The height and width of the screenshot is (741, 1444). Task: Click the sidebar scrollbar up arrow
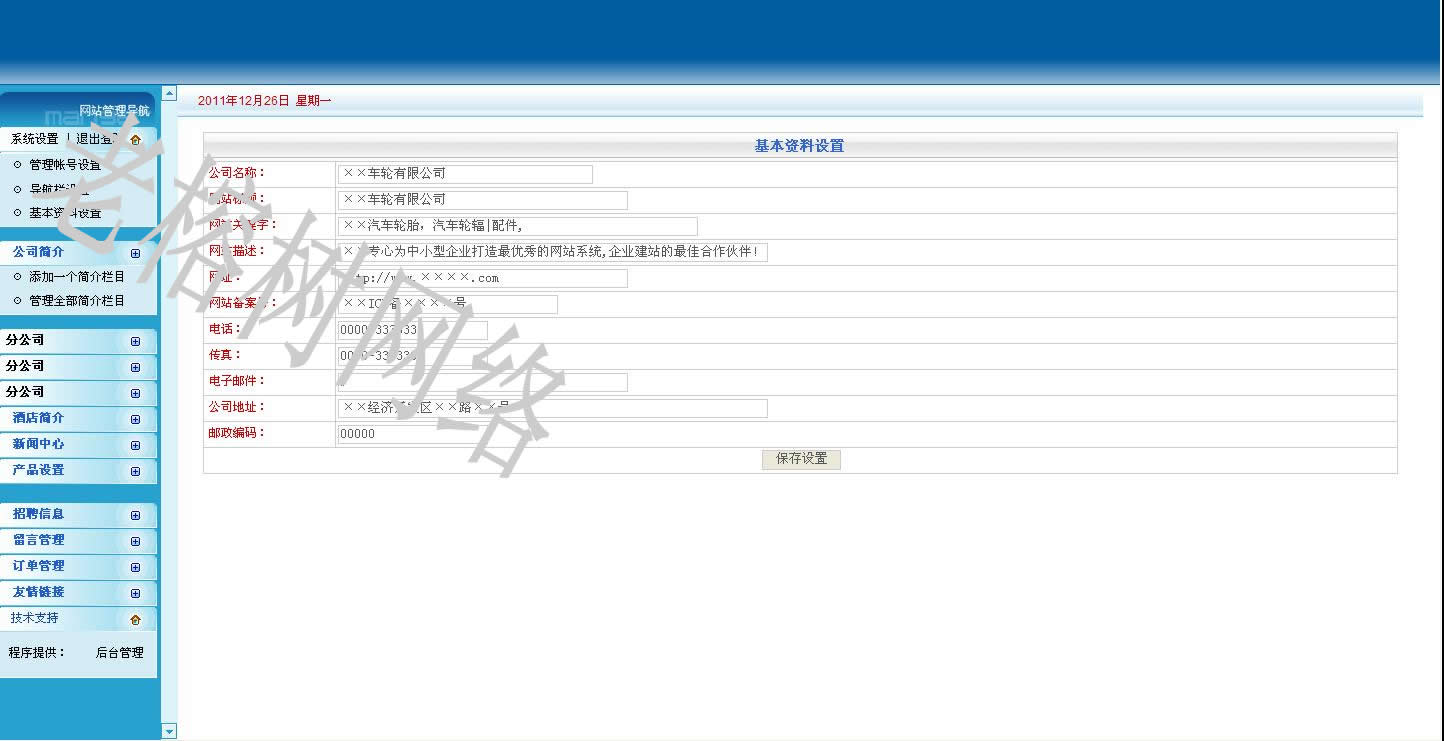click(x=169, y=93)
